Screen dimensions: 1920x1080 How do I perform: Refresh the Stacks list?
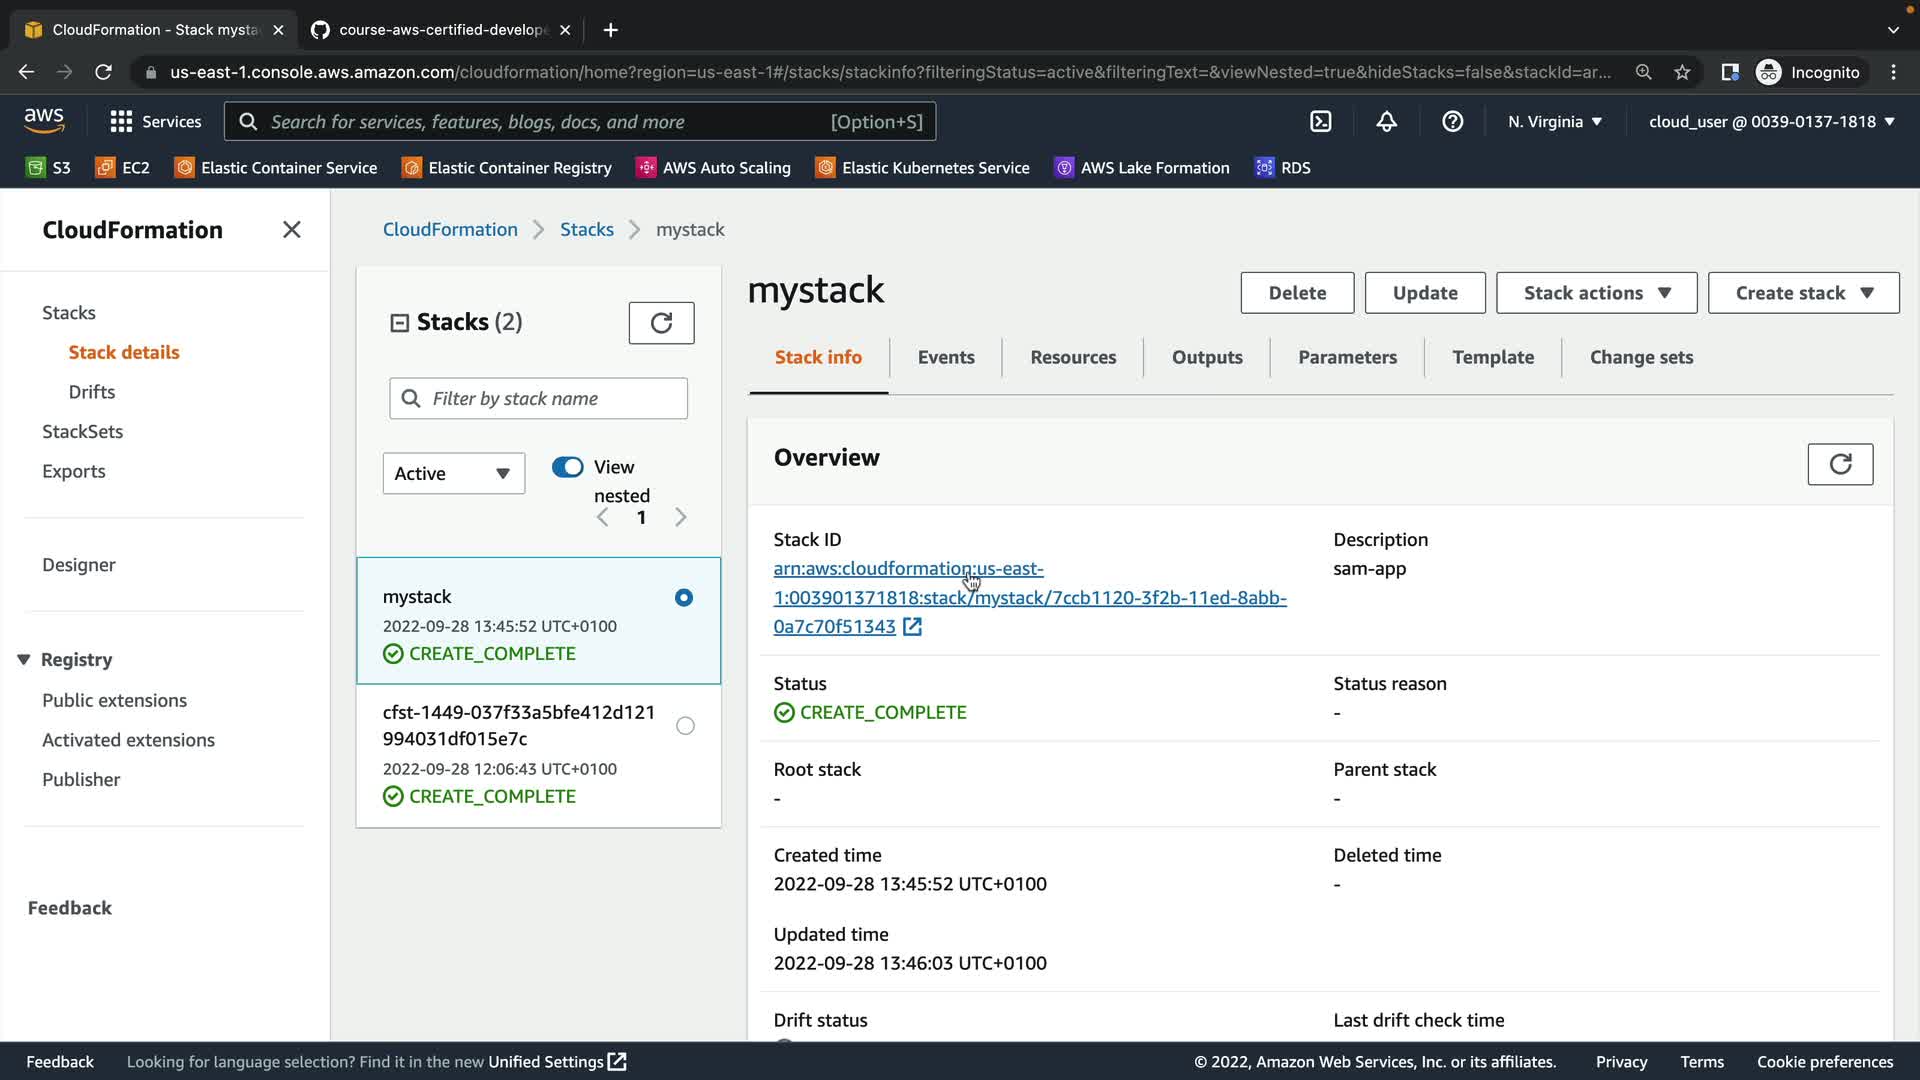coord(661,323)
